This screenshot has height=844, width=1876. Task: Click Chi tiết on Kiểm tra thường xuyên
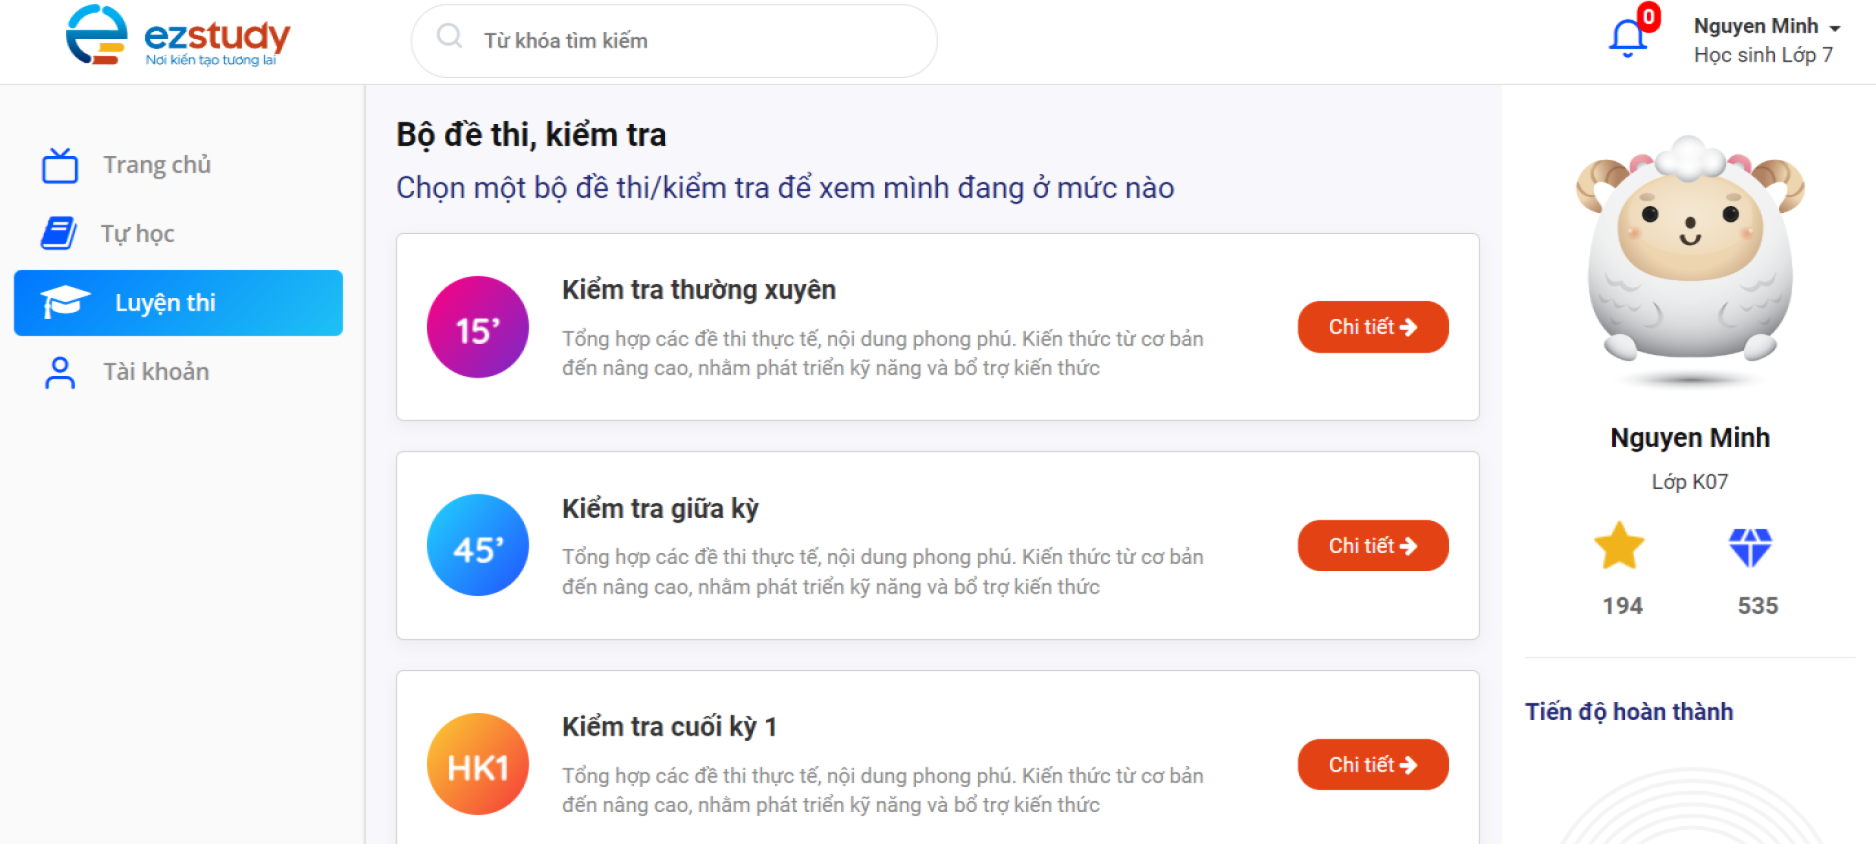coord(1372,327)
